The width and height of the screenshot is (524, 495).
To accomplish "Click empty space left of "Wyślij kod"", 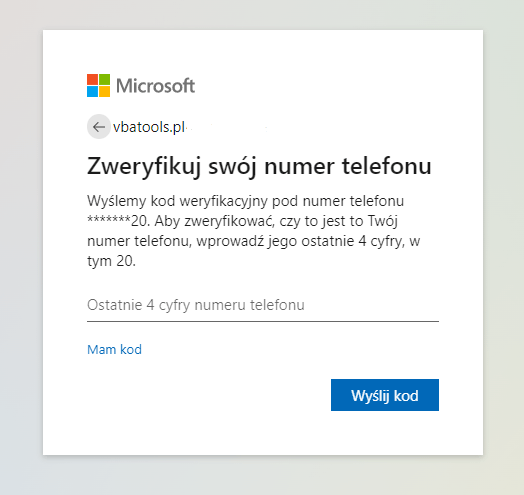I will point(207,395).
